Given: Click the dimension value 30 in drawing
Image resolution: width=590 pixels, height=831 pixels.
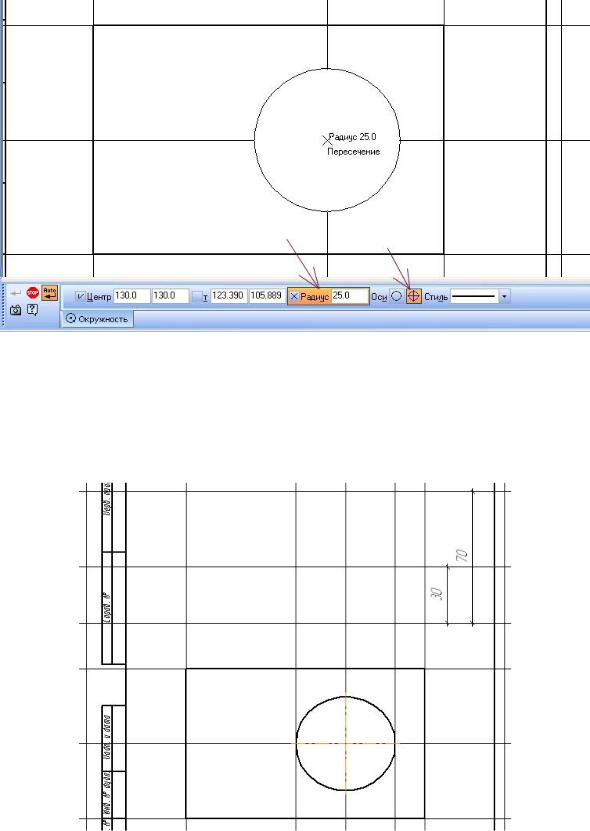Looking at the screenshot, I should pyautogui.click(x=437, y=594).
